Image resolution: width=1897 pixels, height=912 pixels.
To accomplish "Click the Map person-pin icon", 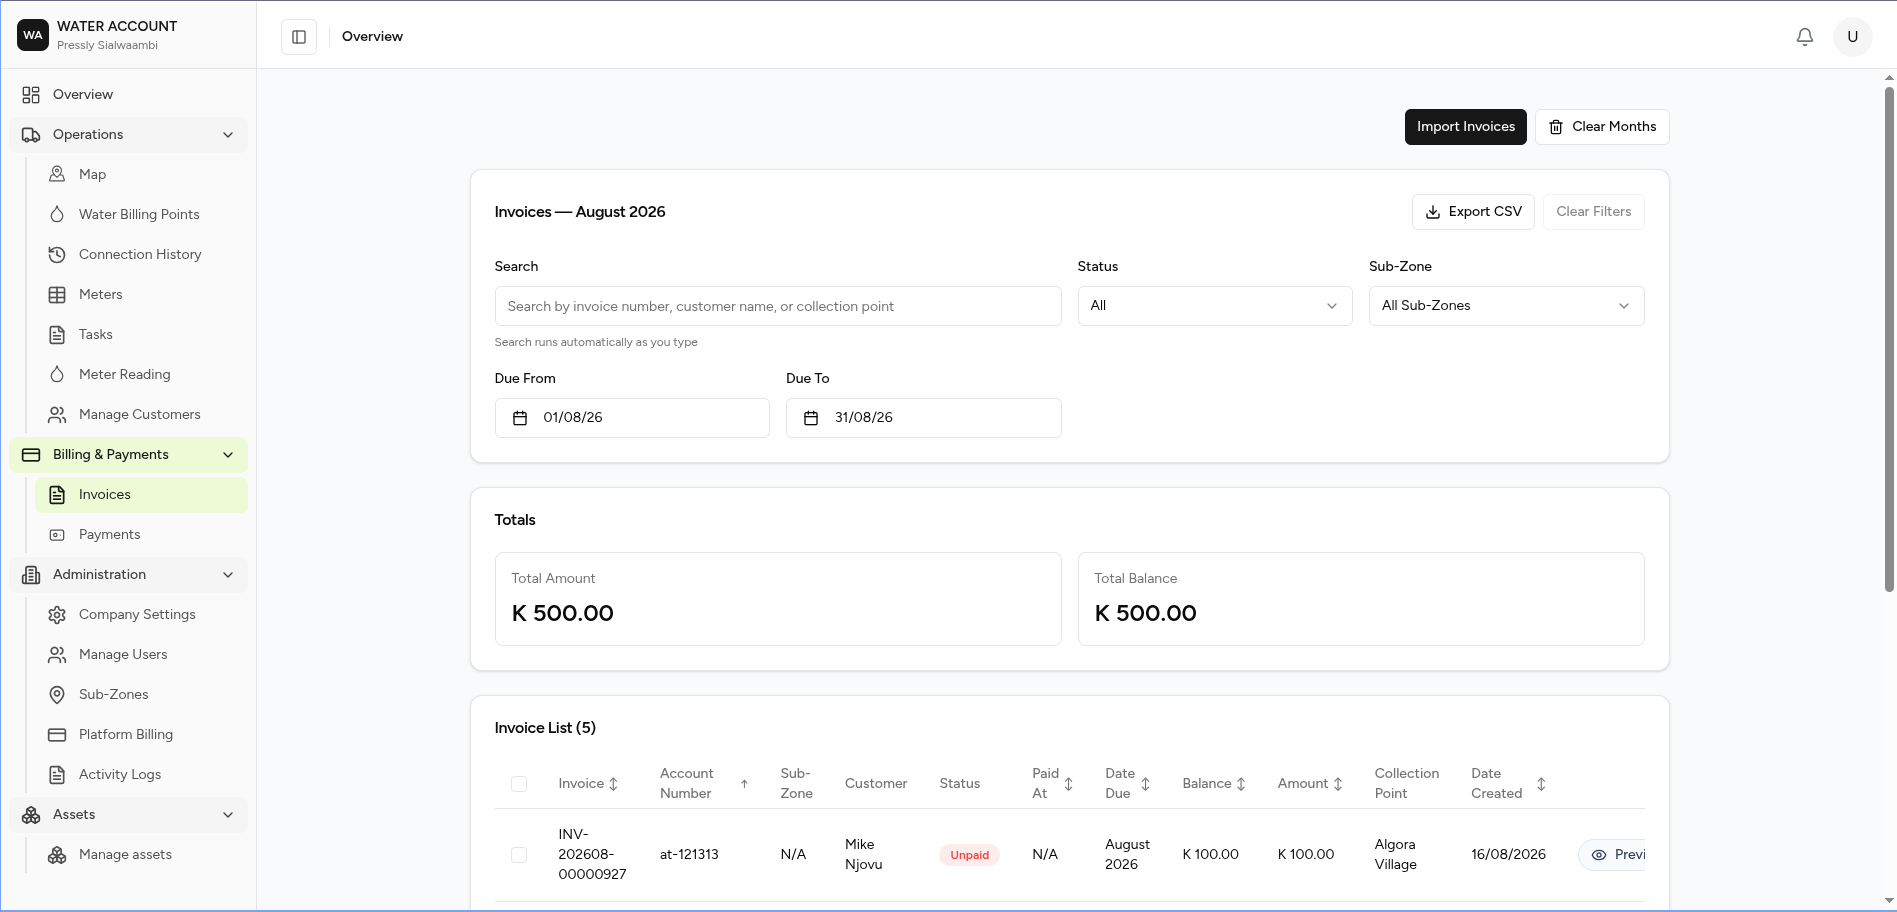I will tap(57, 174).
